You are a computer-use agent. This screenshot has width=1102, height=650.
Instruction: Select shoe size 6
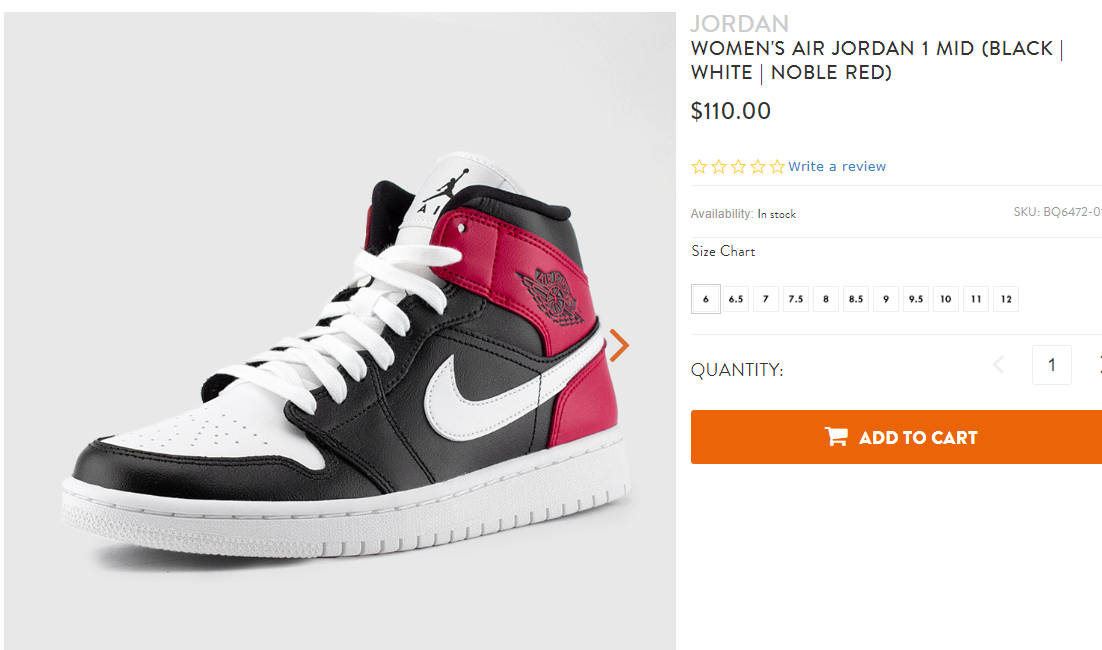[706, 299]
